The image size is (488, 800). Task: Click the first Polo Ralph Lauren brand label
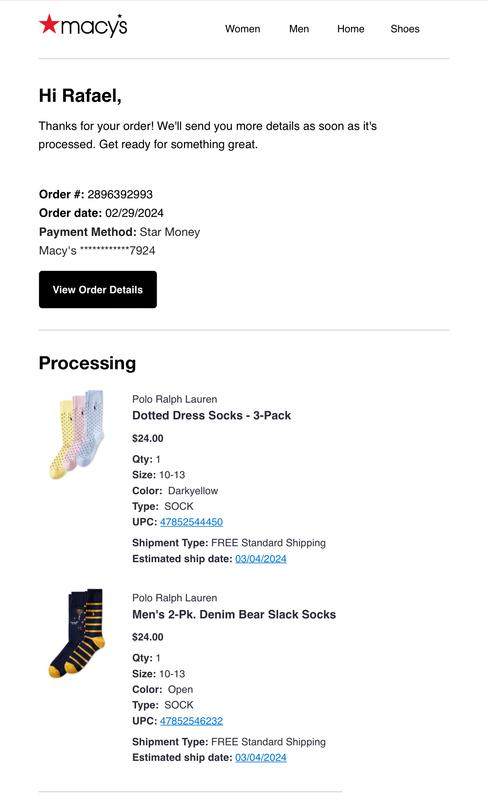(175, 399)
